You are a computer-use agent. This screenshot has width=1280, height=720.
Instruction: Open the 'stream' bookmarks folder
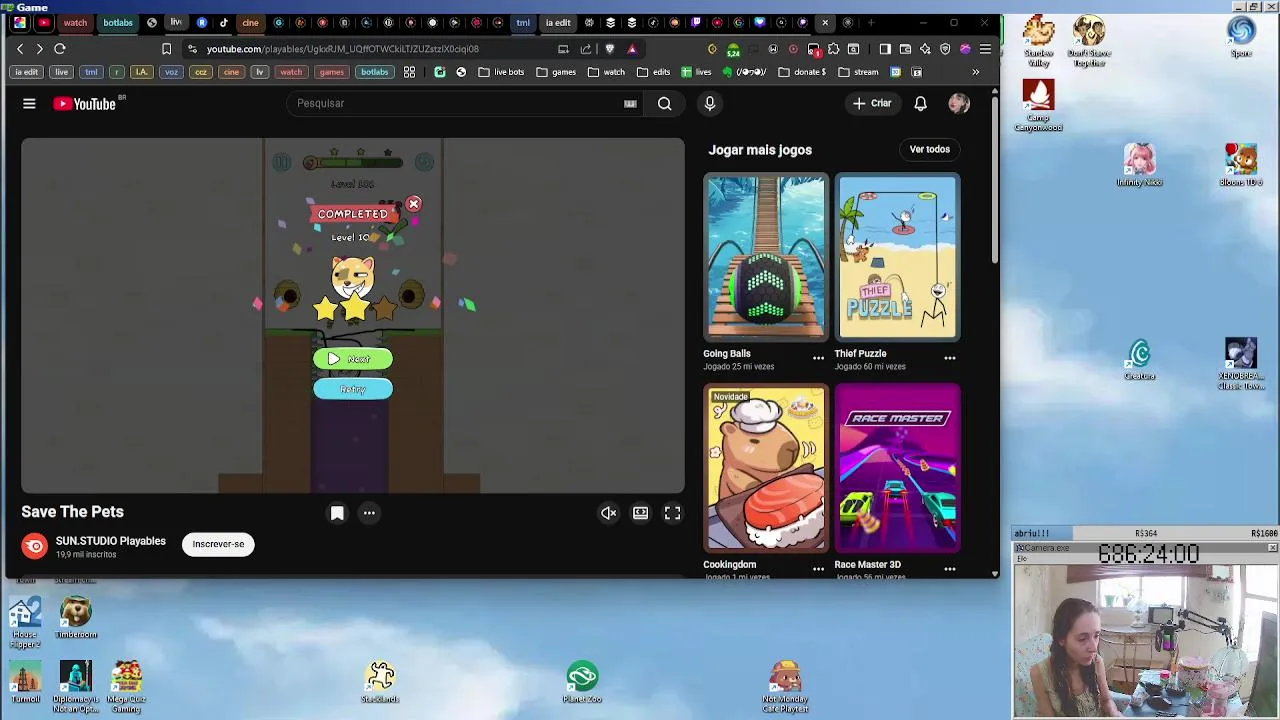tap(858, 72)
